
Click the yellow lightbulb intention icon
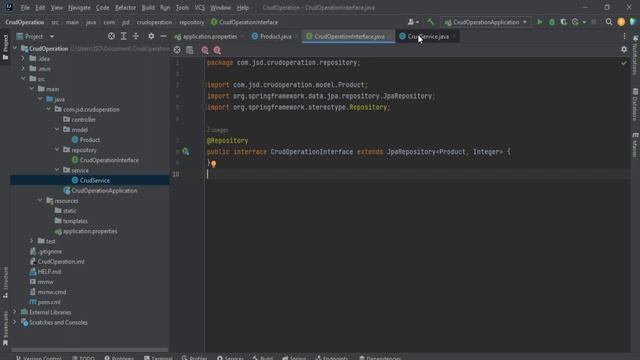213,164
